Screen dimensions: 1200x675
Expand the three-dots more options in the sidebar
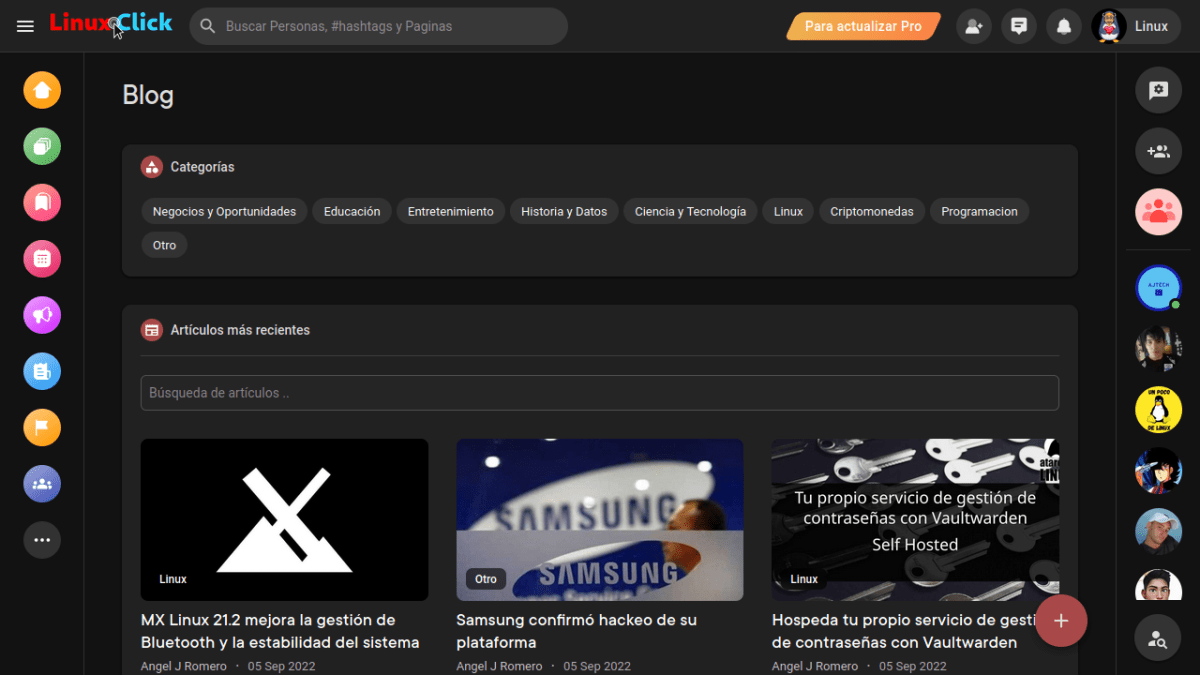click(42, 540)
